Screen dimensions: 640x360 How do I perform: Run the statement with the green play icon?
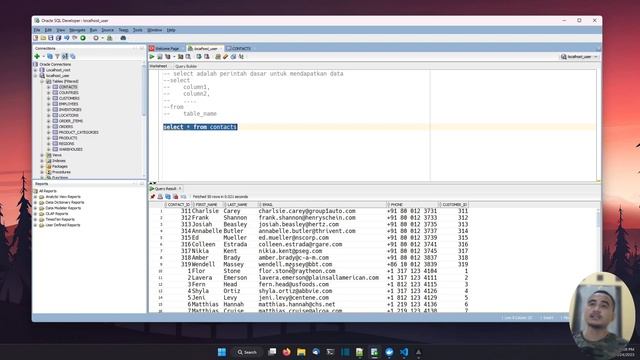(x=152, y=57)
